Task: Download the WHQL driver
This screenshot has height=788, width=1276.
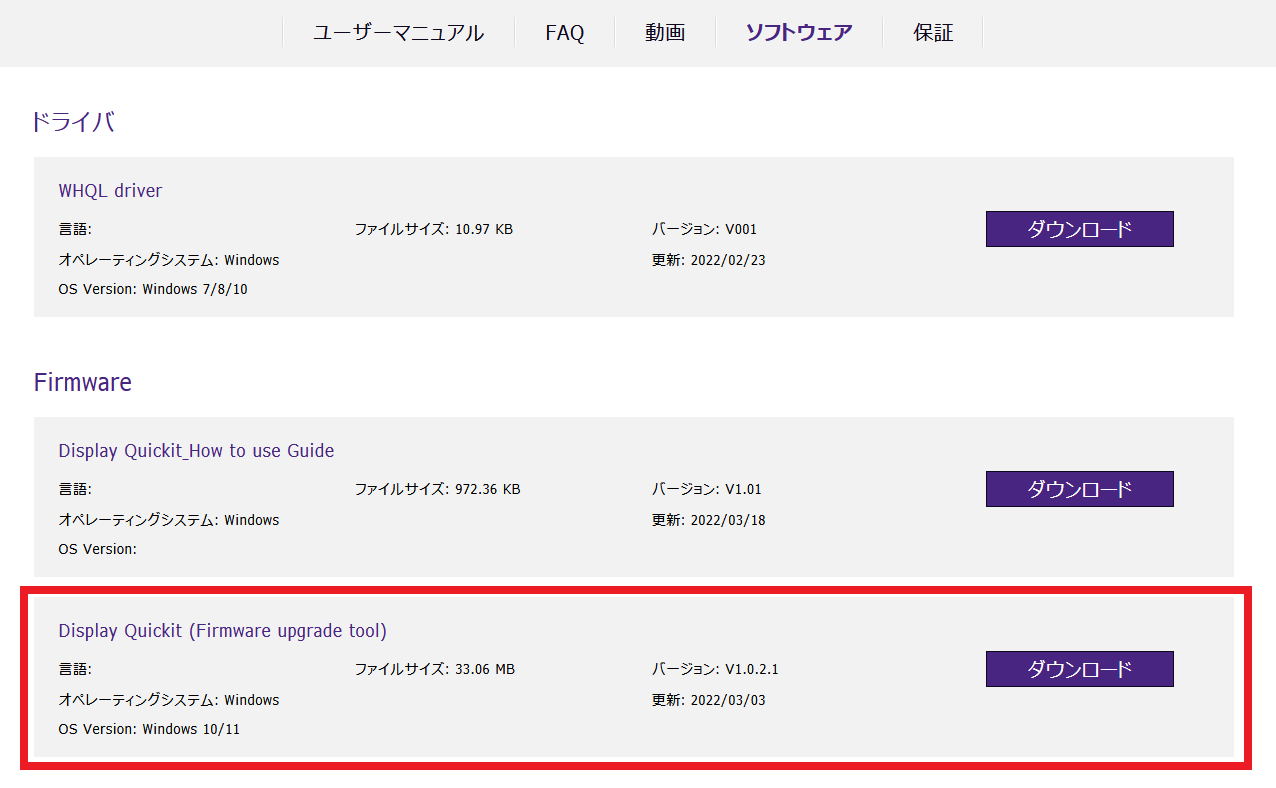Action: coord(1079,229)
